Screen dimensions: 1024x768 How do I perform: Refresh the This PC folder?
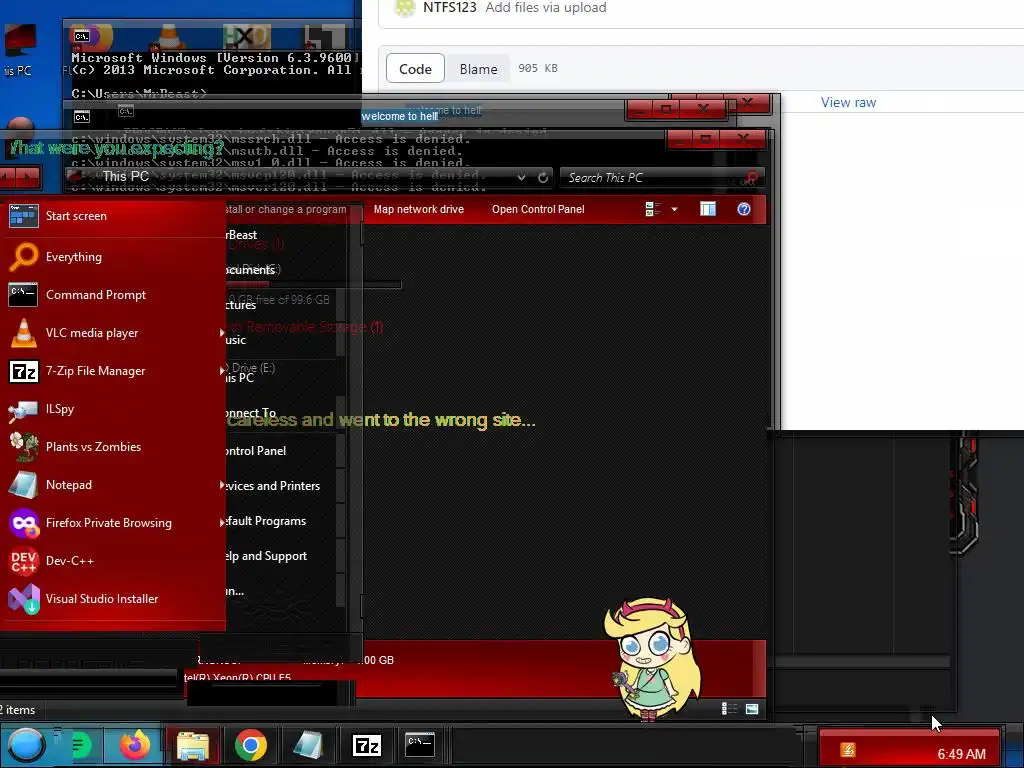[x=543, y=178]
